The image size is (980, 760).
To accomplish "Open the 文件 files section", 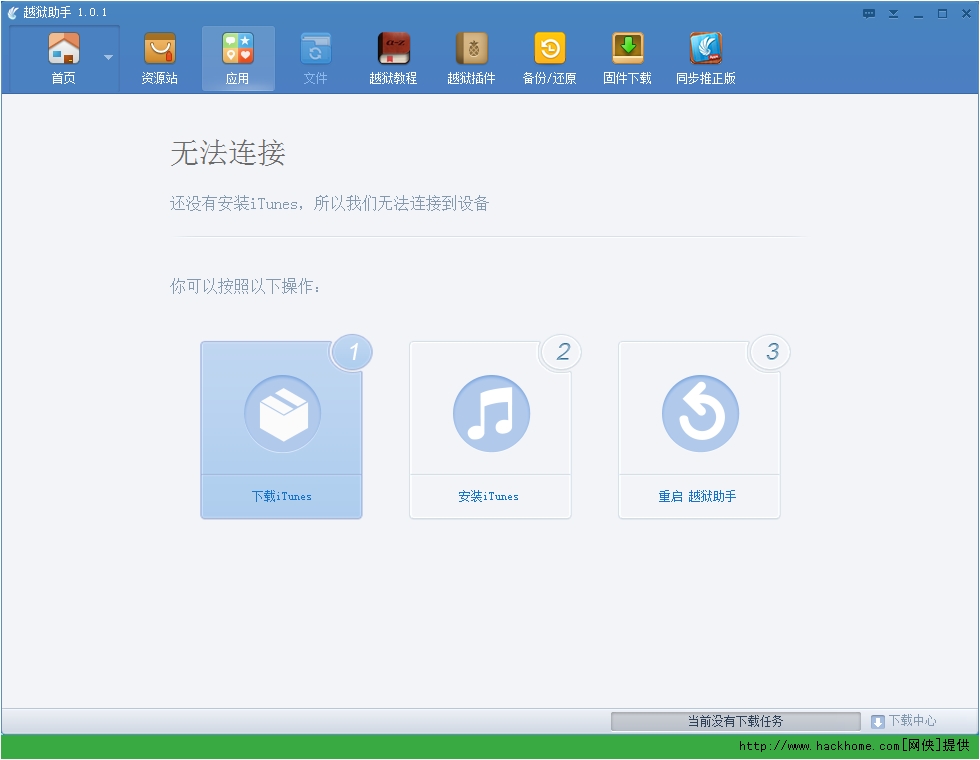I will [x=316, y=59].
